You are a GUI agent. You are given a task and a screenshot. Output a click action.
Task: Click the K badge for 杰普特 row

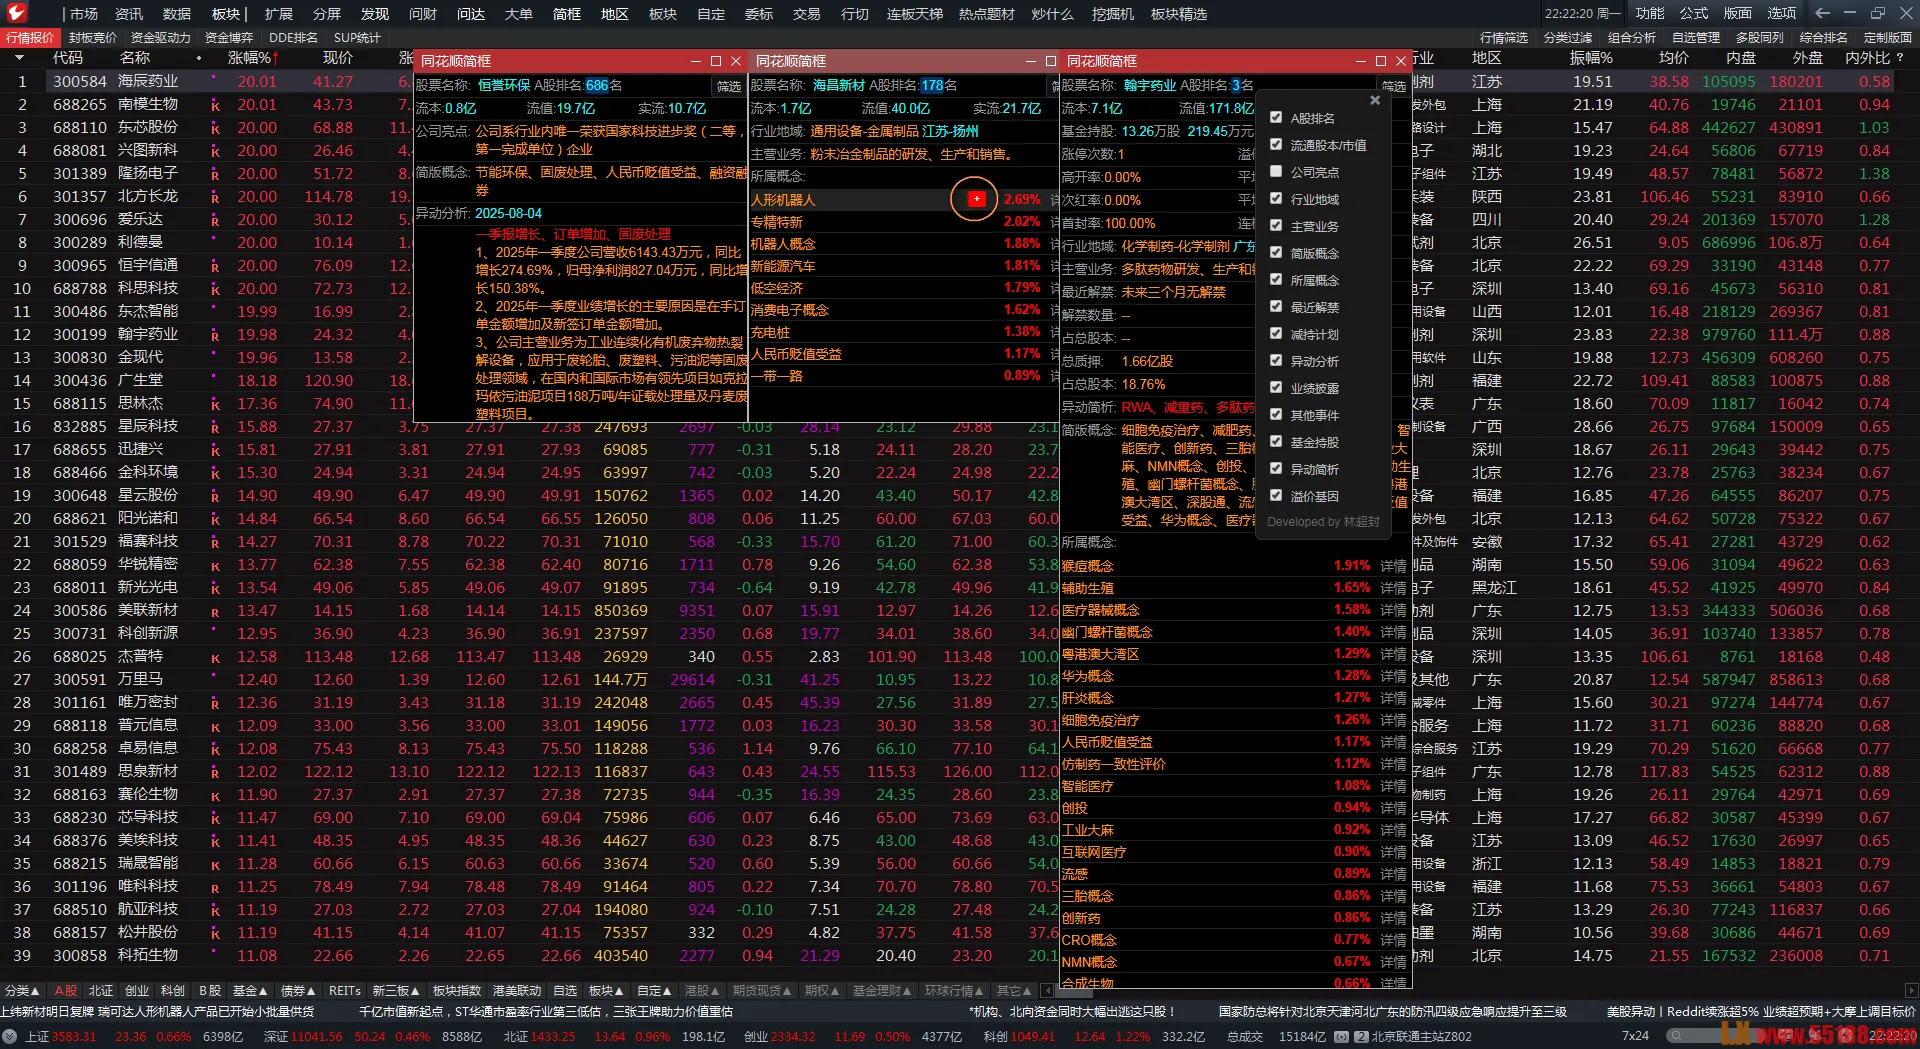click(x=215, y=657)
